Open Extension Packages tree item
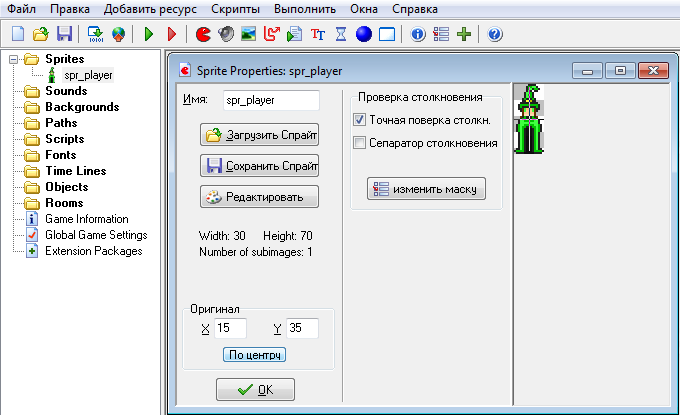 point(94,251)
